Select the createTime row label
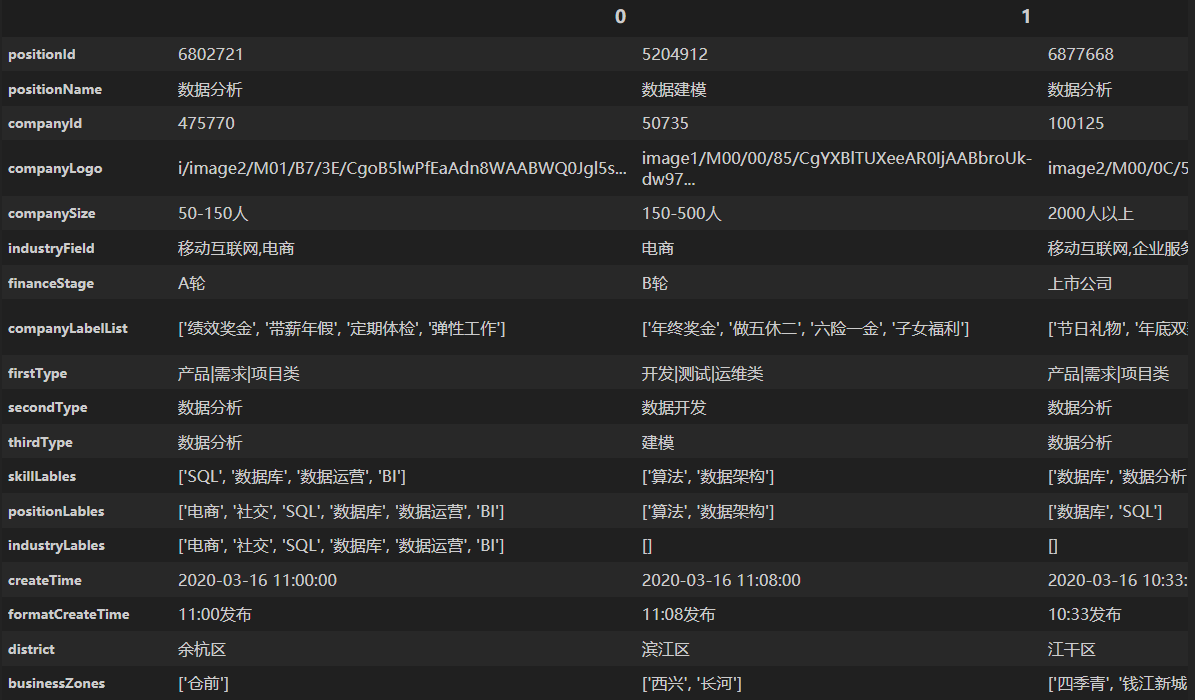1195x700 pixels. pyautogui.click(x=45, y=580)
